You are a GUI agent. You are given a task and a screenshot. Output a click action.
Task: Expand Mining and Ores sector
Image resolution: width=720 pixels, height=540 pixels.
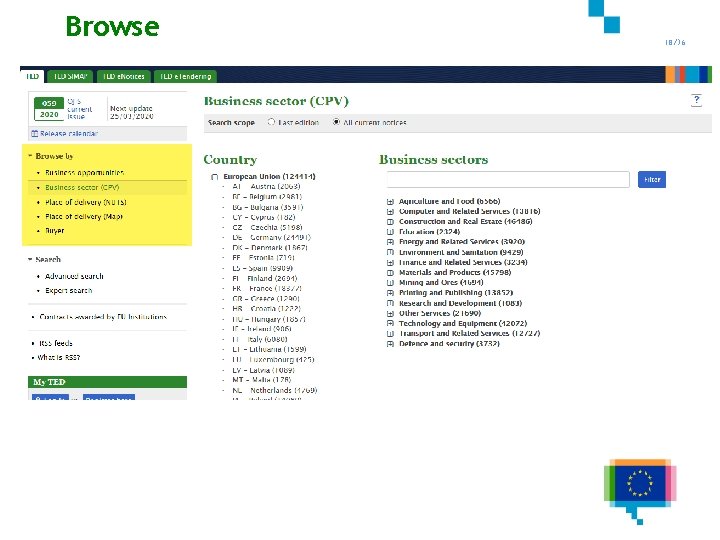pos(390,283)
